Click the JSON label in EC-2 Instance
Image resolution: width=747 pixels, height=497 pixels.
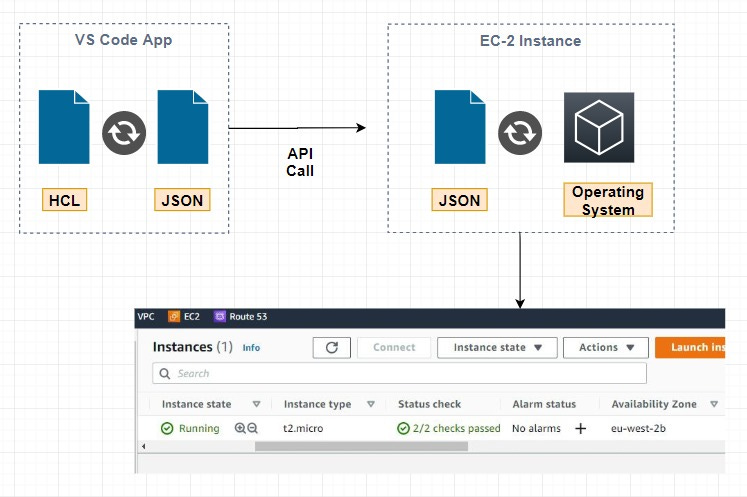click(x=459, y=200)
